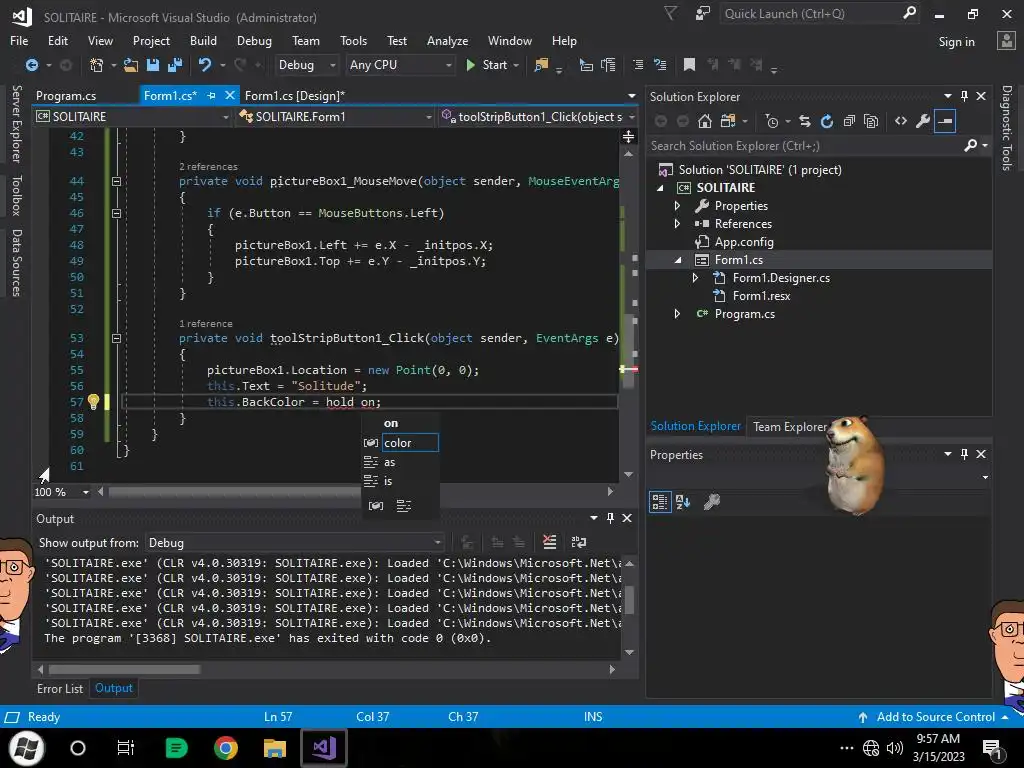
Task: Toggle Word Wrap icon in Output panel
Action: [x=579, y=542]
